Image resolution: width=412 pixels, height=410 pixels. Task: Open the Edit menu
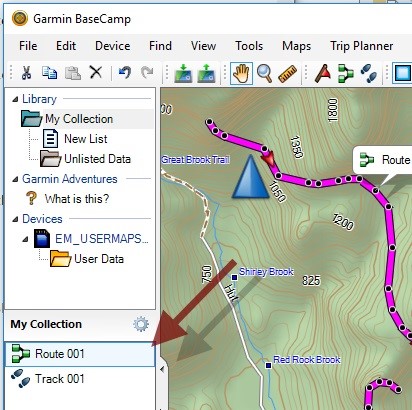tap(66, 46)
